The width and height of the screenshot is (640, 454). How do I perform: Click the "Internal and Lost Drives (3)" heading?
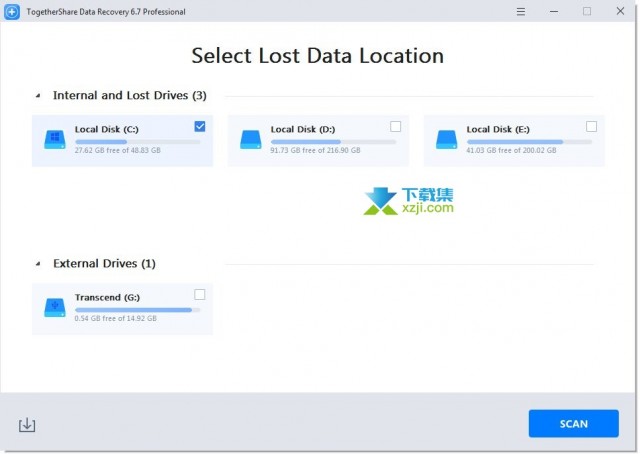point(130,96)
